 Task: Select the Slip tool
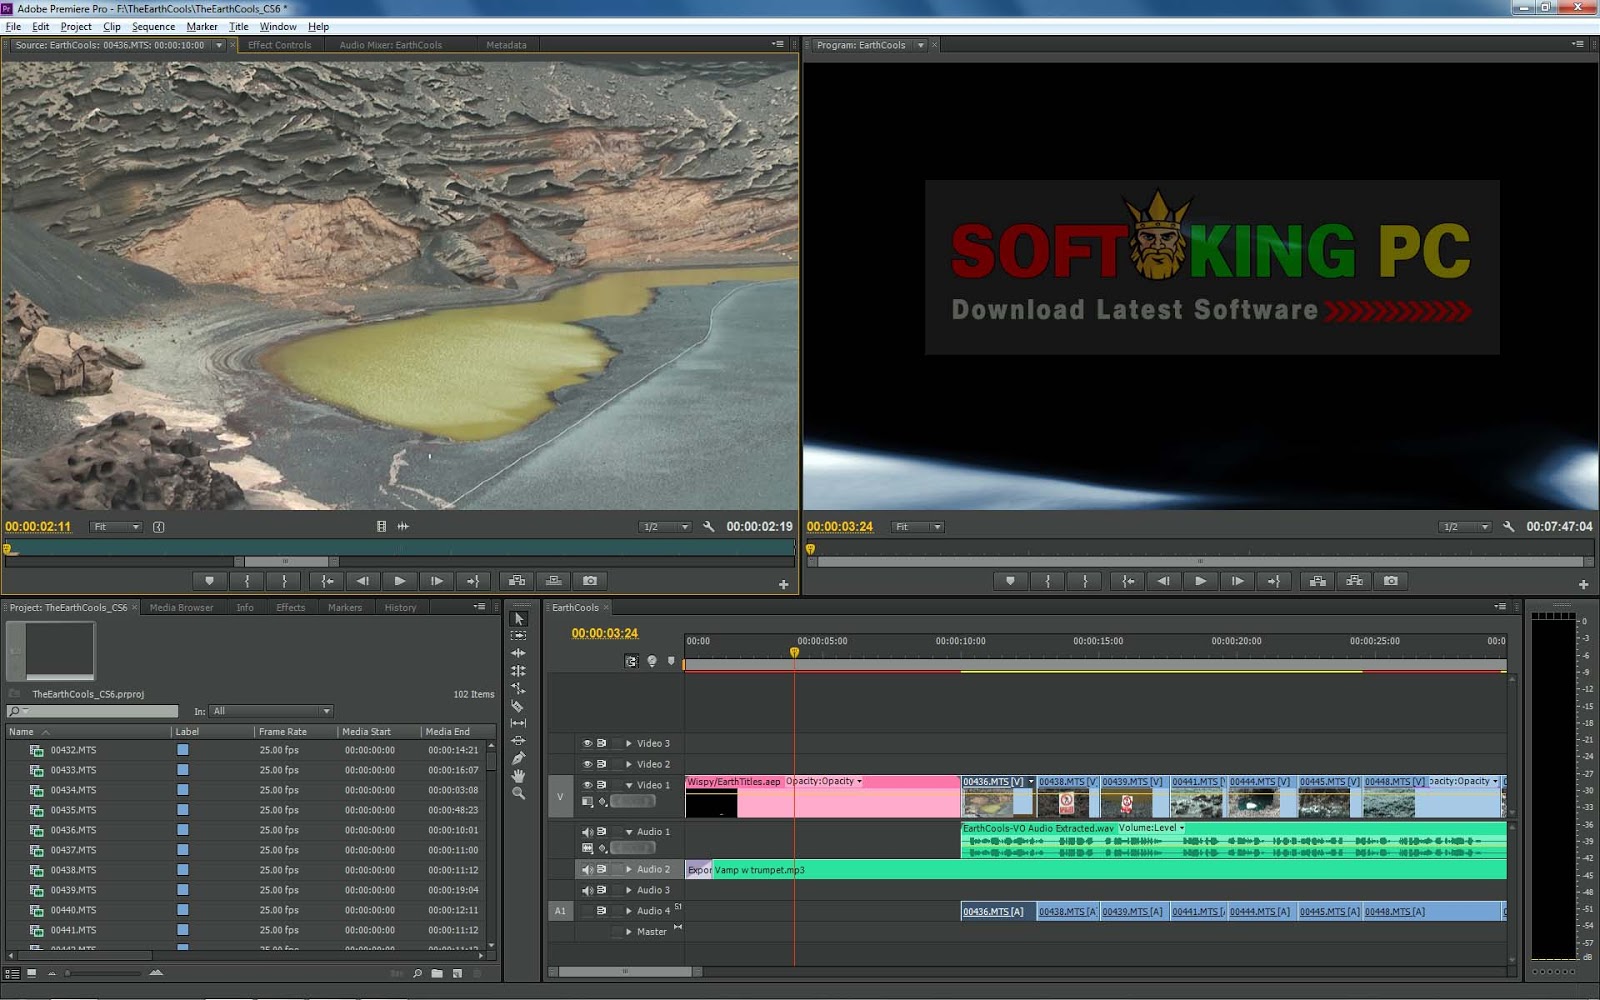518,723
